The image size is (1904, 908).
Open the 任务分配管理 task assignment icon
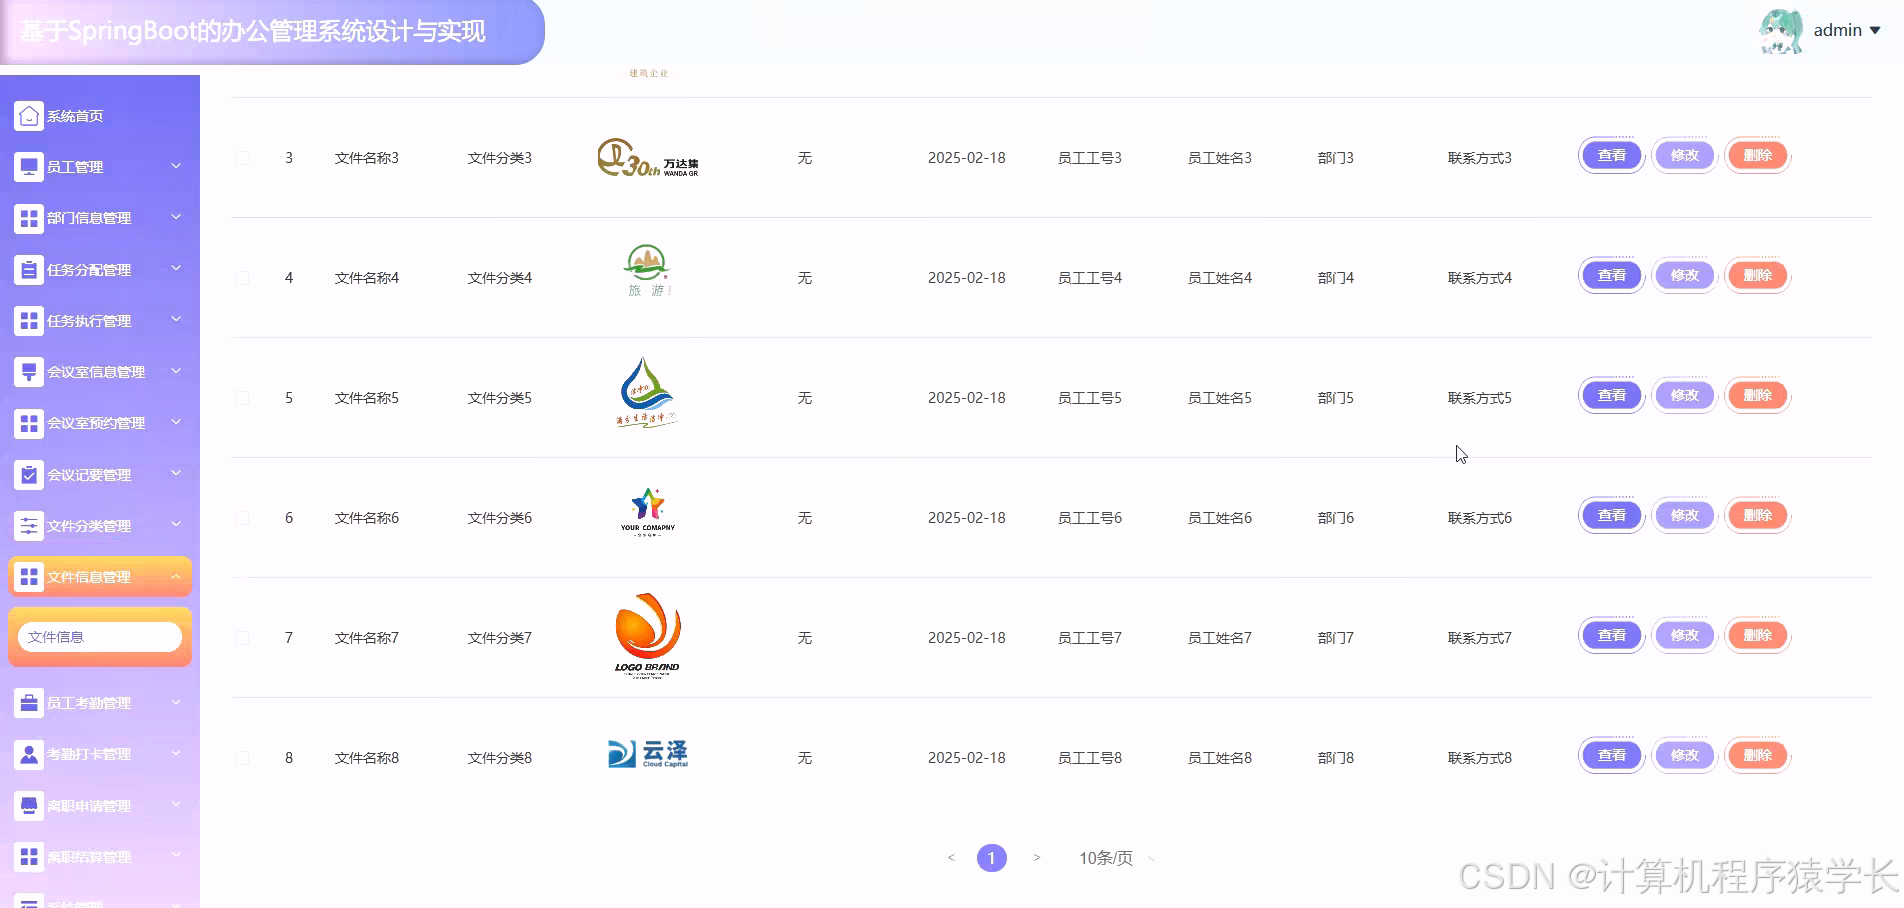pos(28,269)
